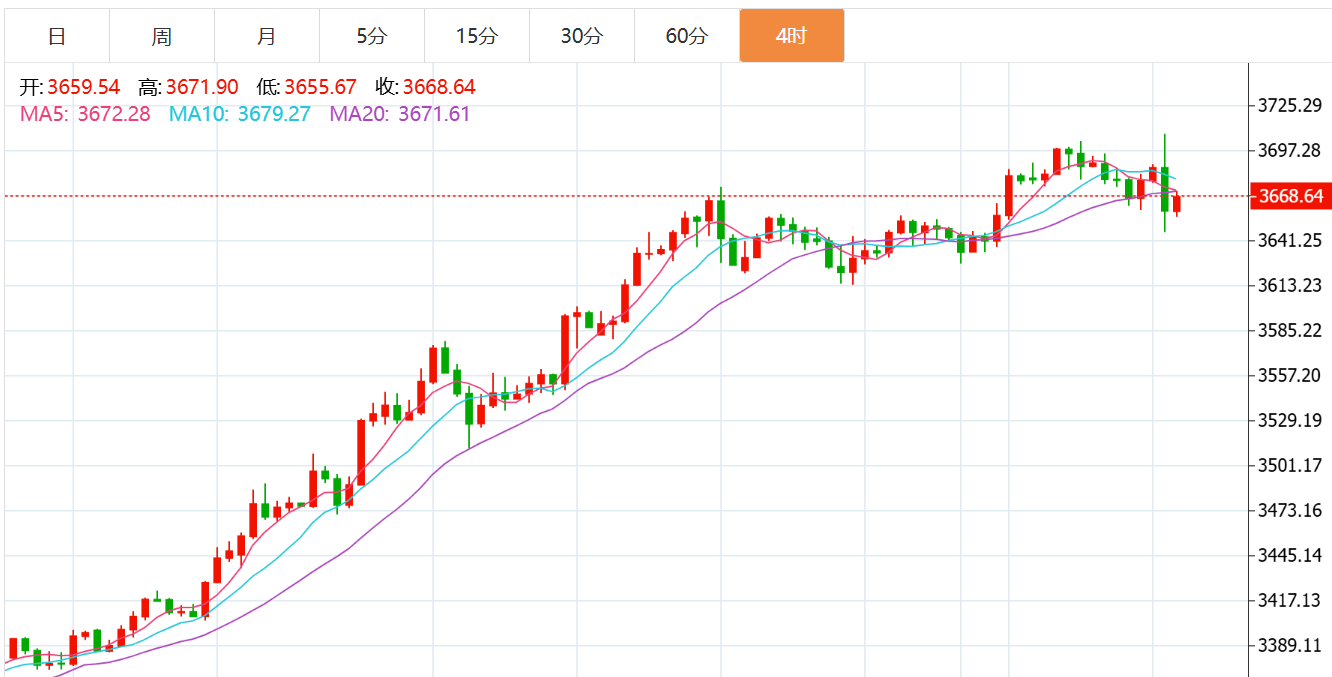The height and width of the screenshot is (677, 1332).
Task: Open the 月 monthly chart tab
Action: [x=267, y=37]
